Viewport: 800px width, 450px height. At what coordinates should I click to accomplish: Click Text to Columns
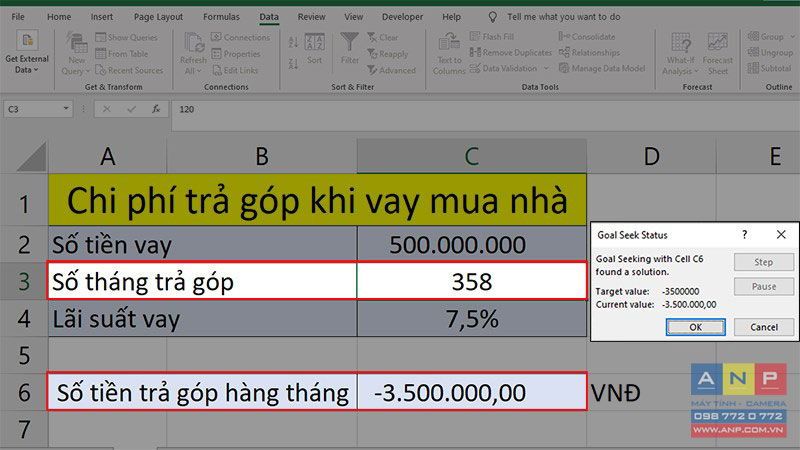(x=449, y=54)
